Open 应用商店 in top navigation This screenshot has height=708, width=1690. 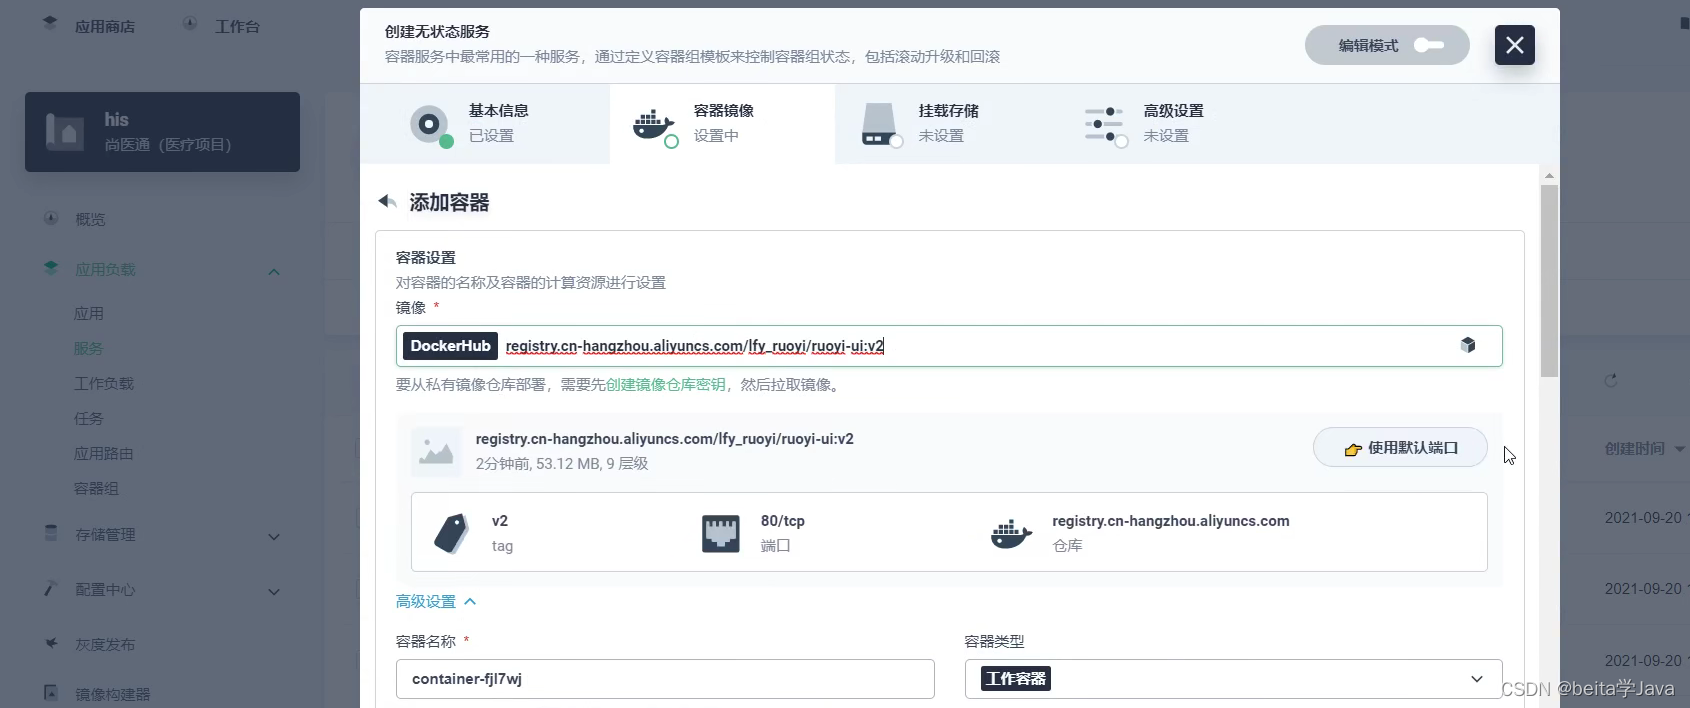coord(105,27)
